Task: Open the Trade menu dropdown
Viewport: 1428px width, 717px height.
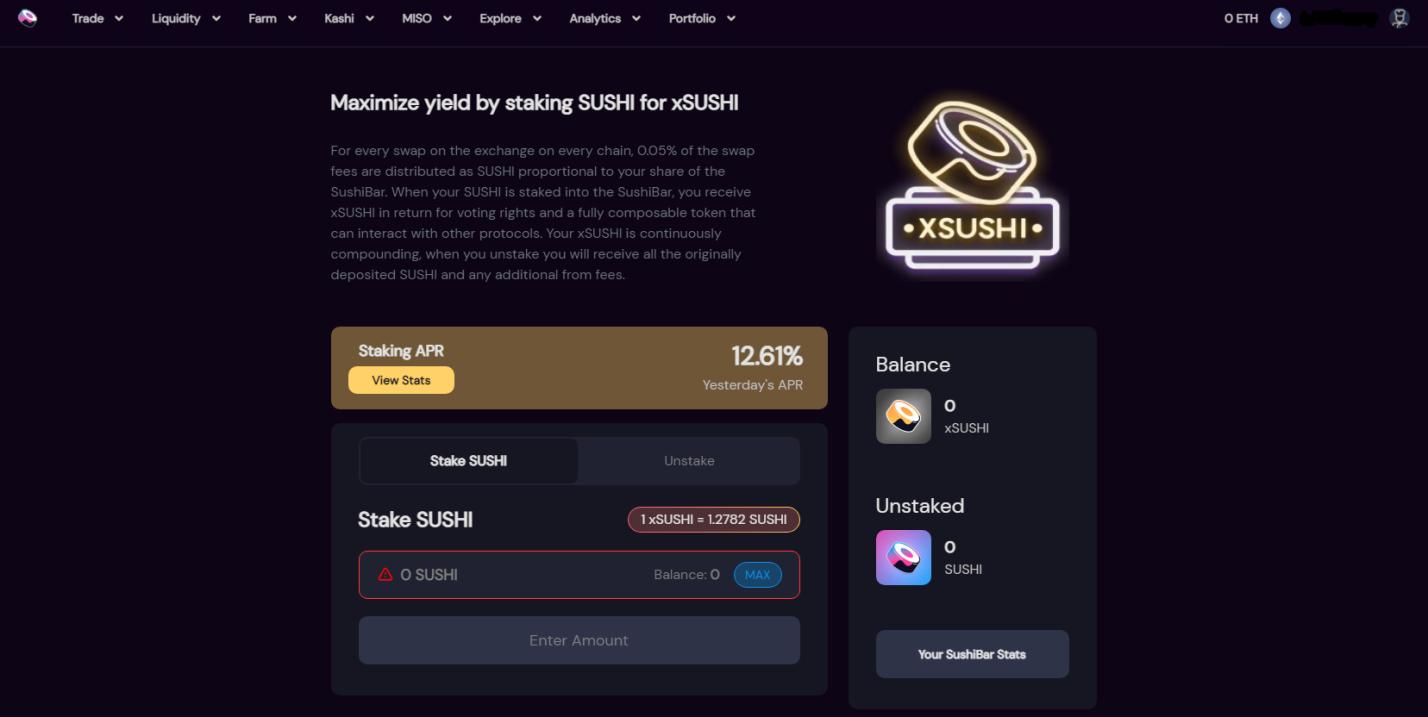Action: (95, 18)
